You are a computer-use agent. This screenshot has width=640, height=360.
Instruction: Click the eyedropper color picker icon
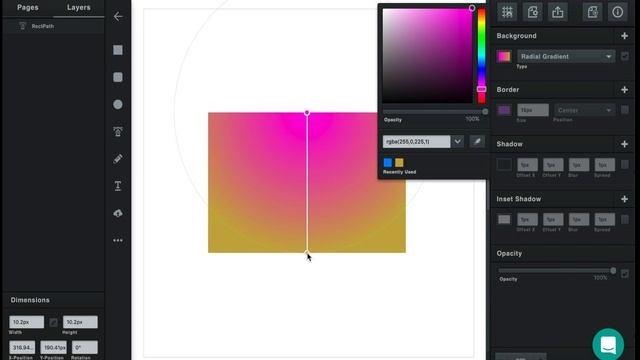coord(477,142)
